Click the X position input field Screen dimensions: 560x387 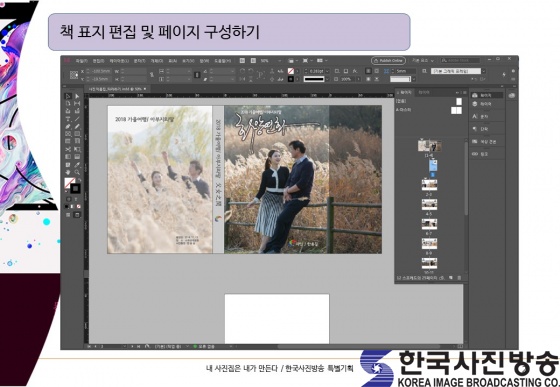(100, 71)
